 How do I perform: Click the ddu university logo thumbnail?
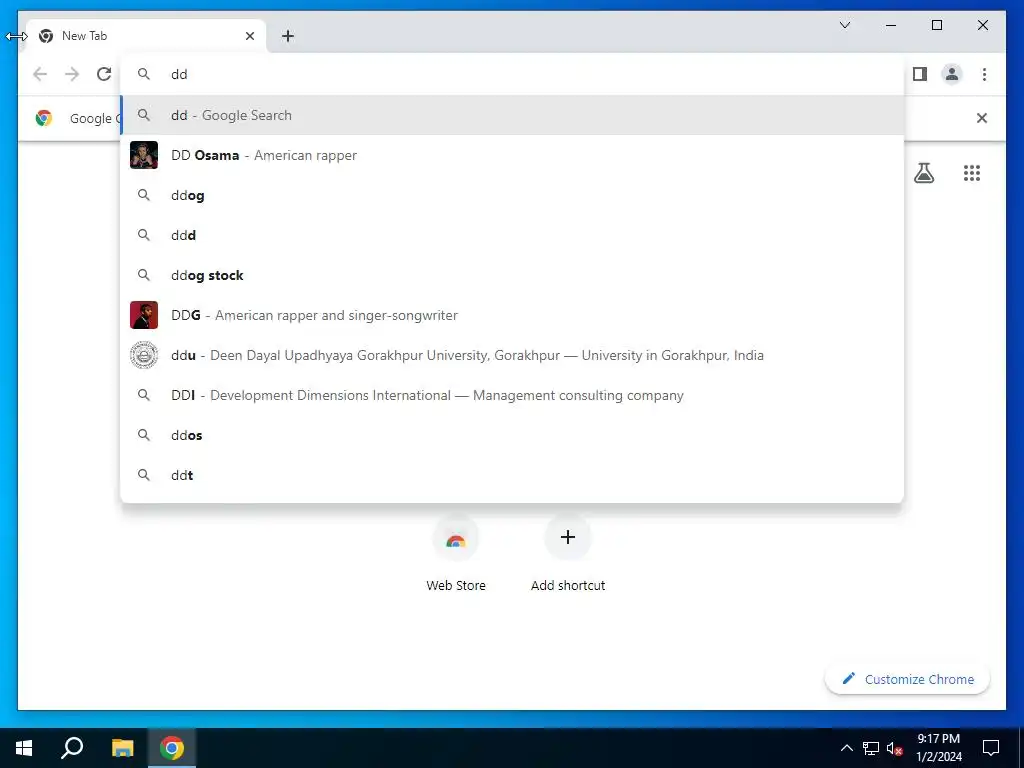(x=144, y=355)
